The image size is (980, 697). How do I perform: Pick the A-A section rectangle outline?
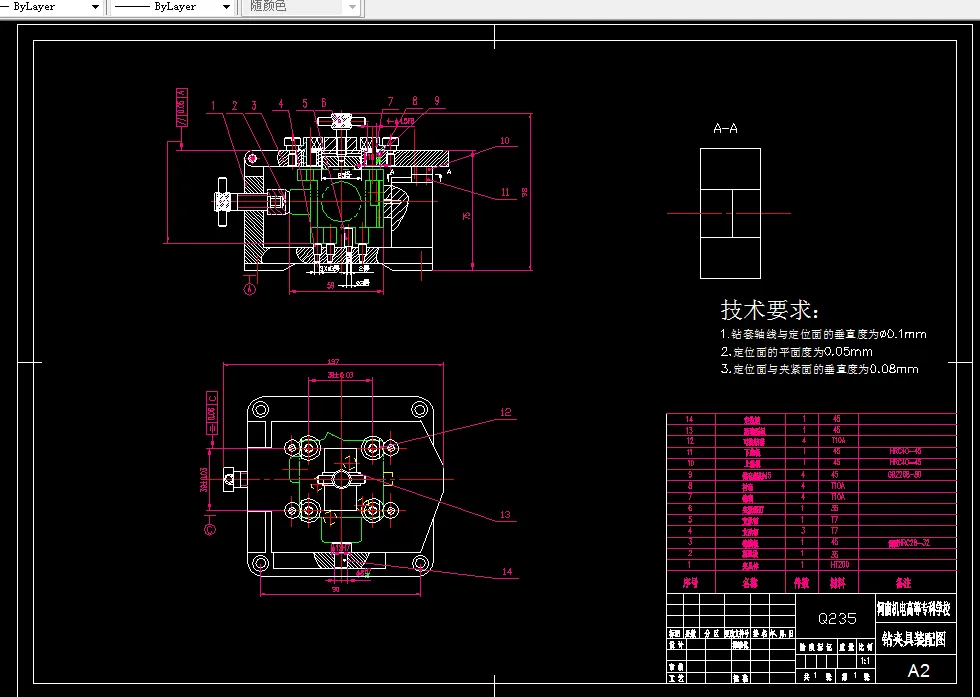[x=730, y=213]
